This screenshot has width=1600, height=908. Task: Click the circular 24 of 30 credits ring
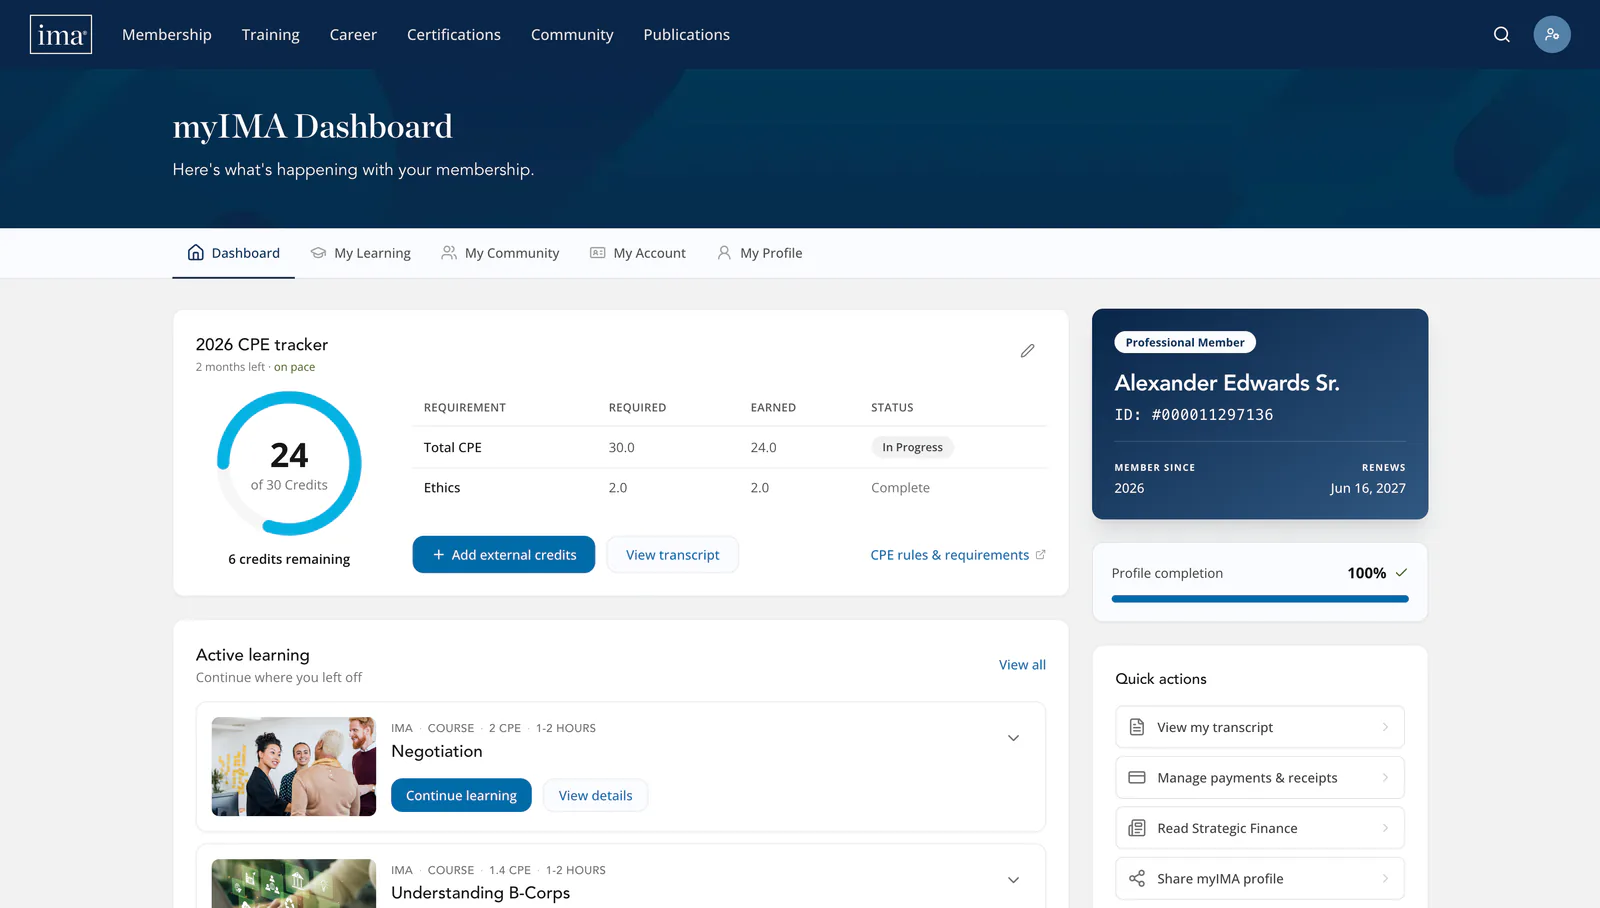289,464
